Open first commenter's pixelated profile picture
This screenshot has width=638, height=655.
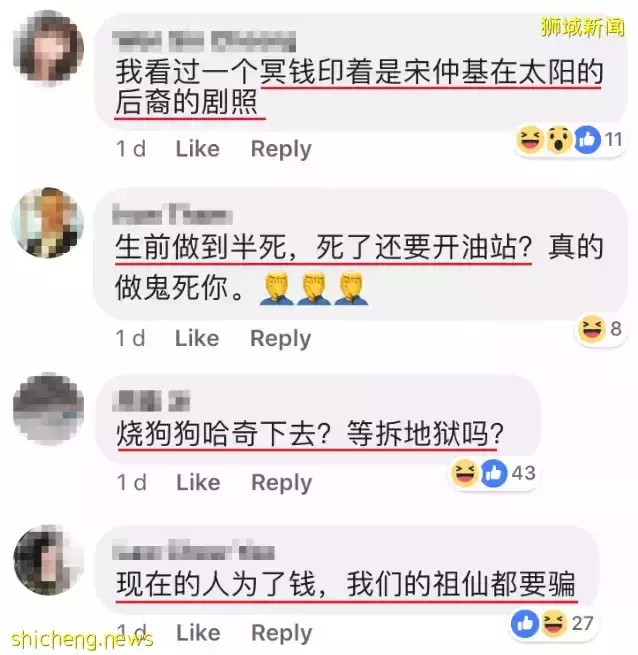(48, 48)
